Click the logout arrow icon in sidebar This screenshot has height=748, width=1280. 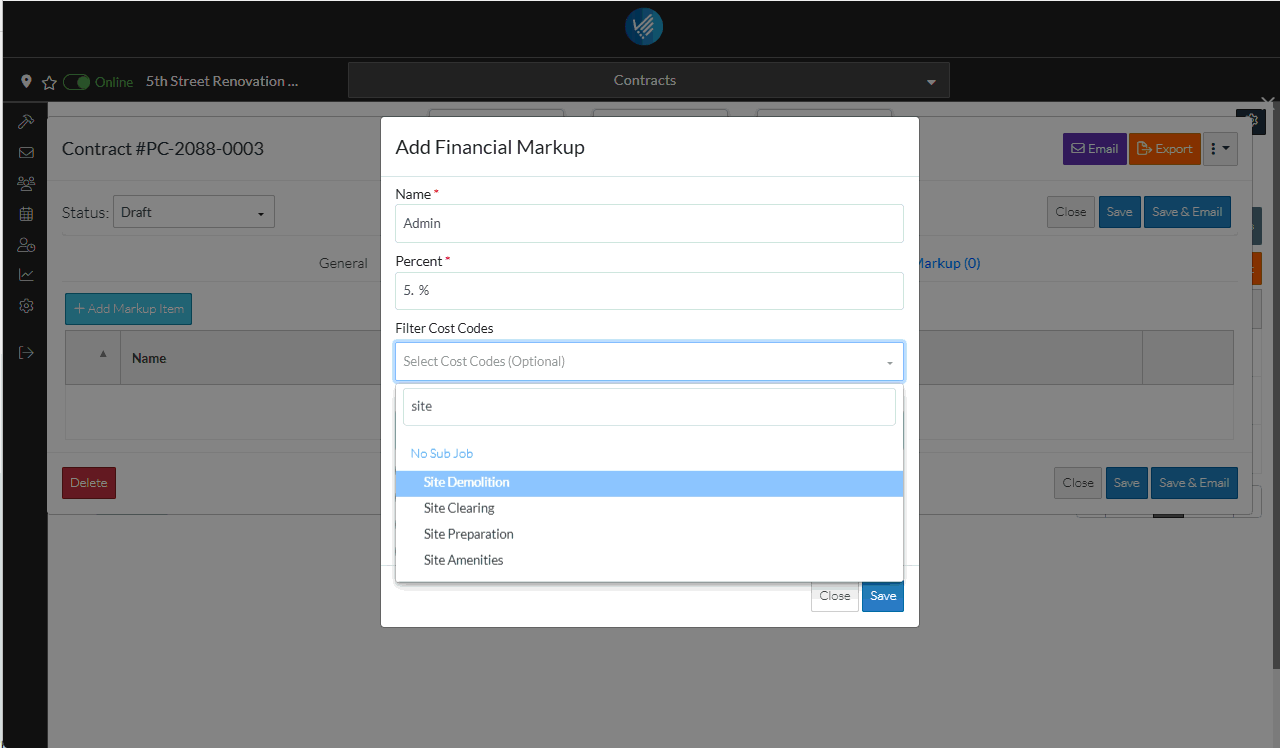[x=26, y=352]
